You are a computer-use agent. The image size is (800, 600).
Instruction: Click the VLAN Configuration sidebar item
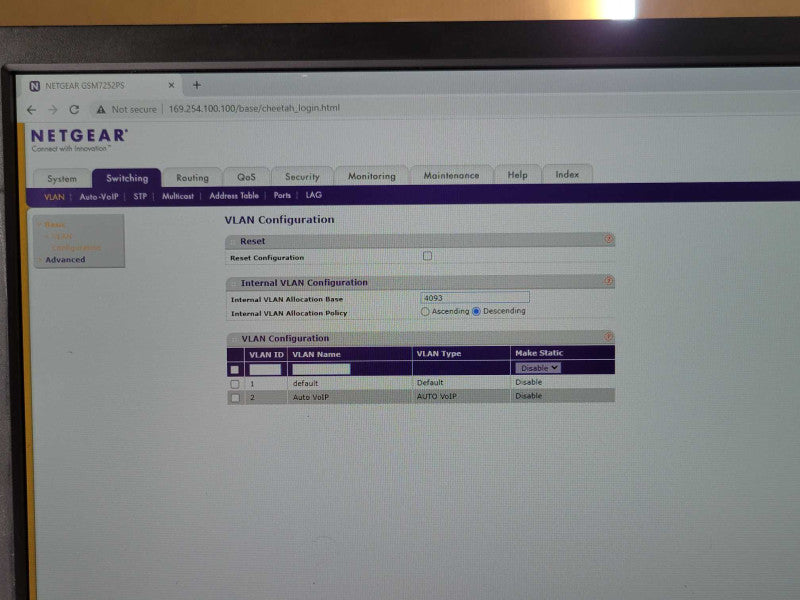76,242
